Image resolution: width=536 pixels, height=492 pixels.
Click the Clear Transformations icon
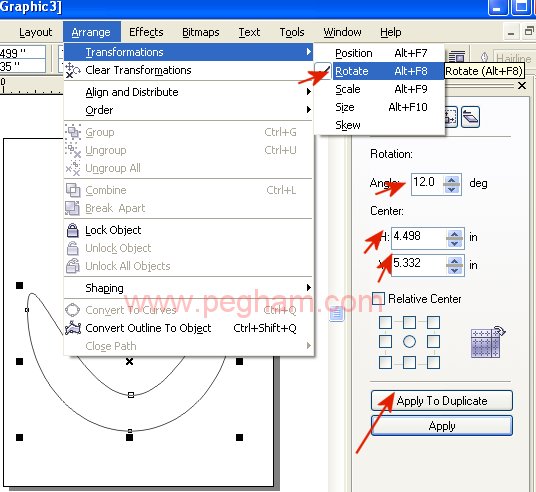72,70
